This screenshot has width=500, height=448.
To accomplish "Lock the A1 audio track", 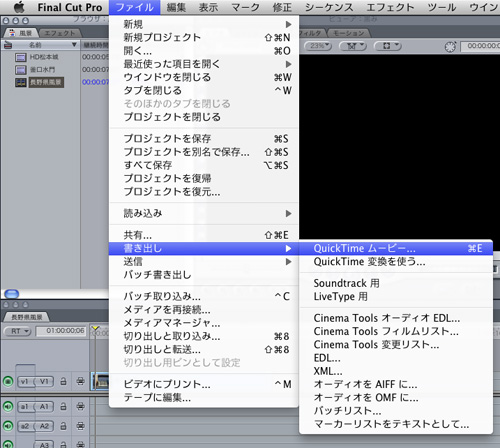I will pos(63,406).
